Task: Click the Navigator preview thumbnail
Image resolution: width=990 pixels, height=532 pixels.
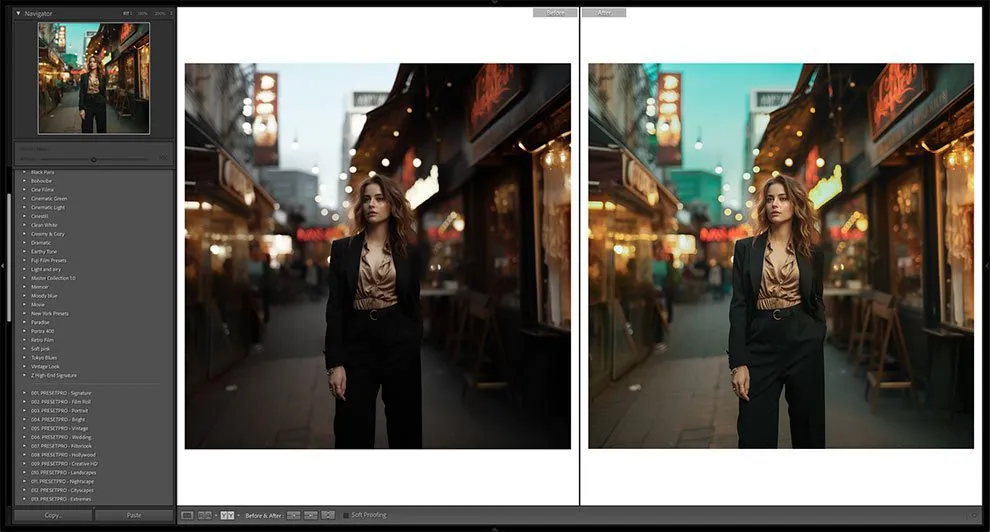Action: click(x=94, y=78)
